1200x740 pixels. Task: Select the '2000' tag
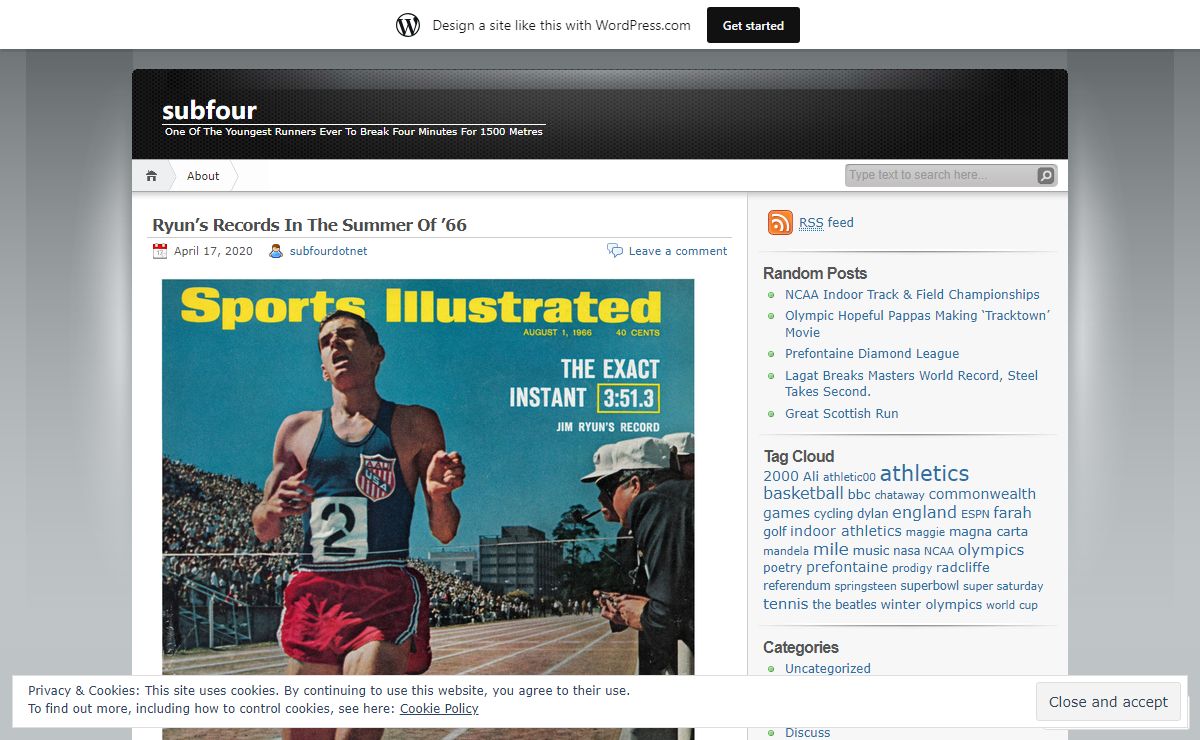click(781, 476)
